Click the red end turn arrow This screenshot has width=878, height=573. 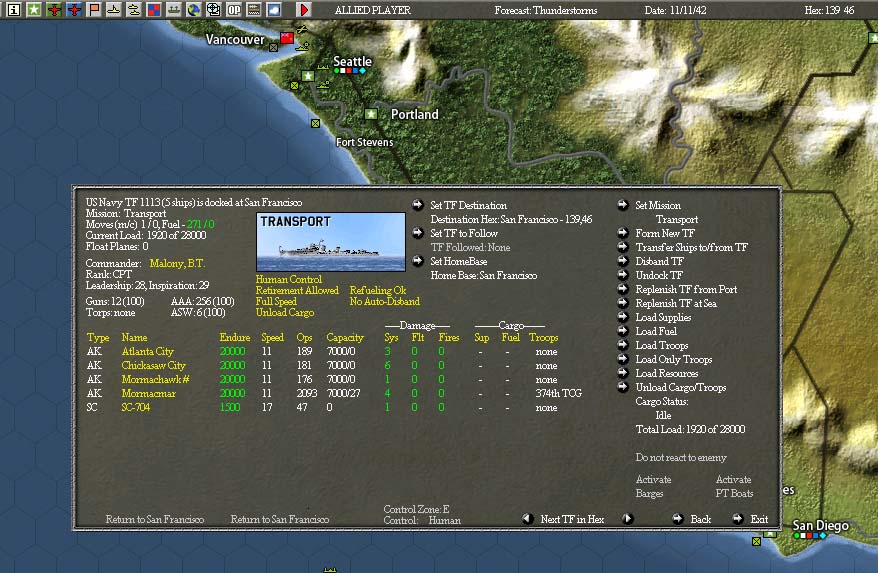tap(303, 10)
